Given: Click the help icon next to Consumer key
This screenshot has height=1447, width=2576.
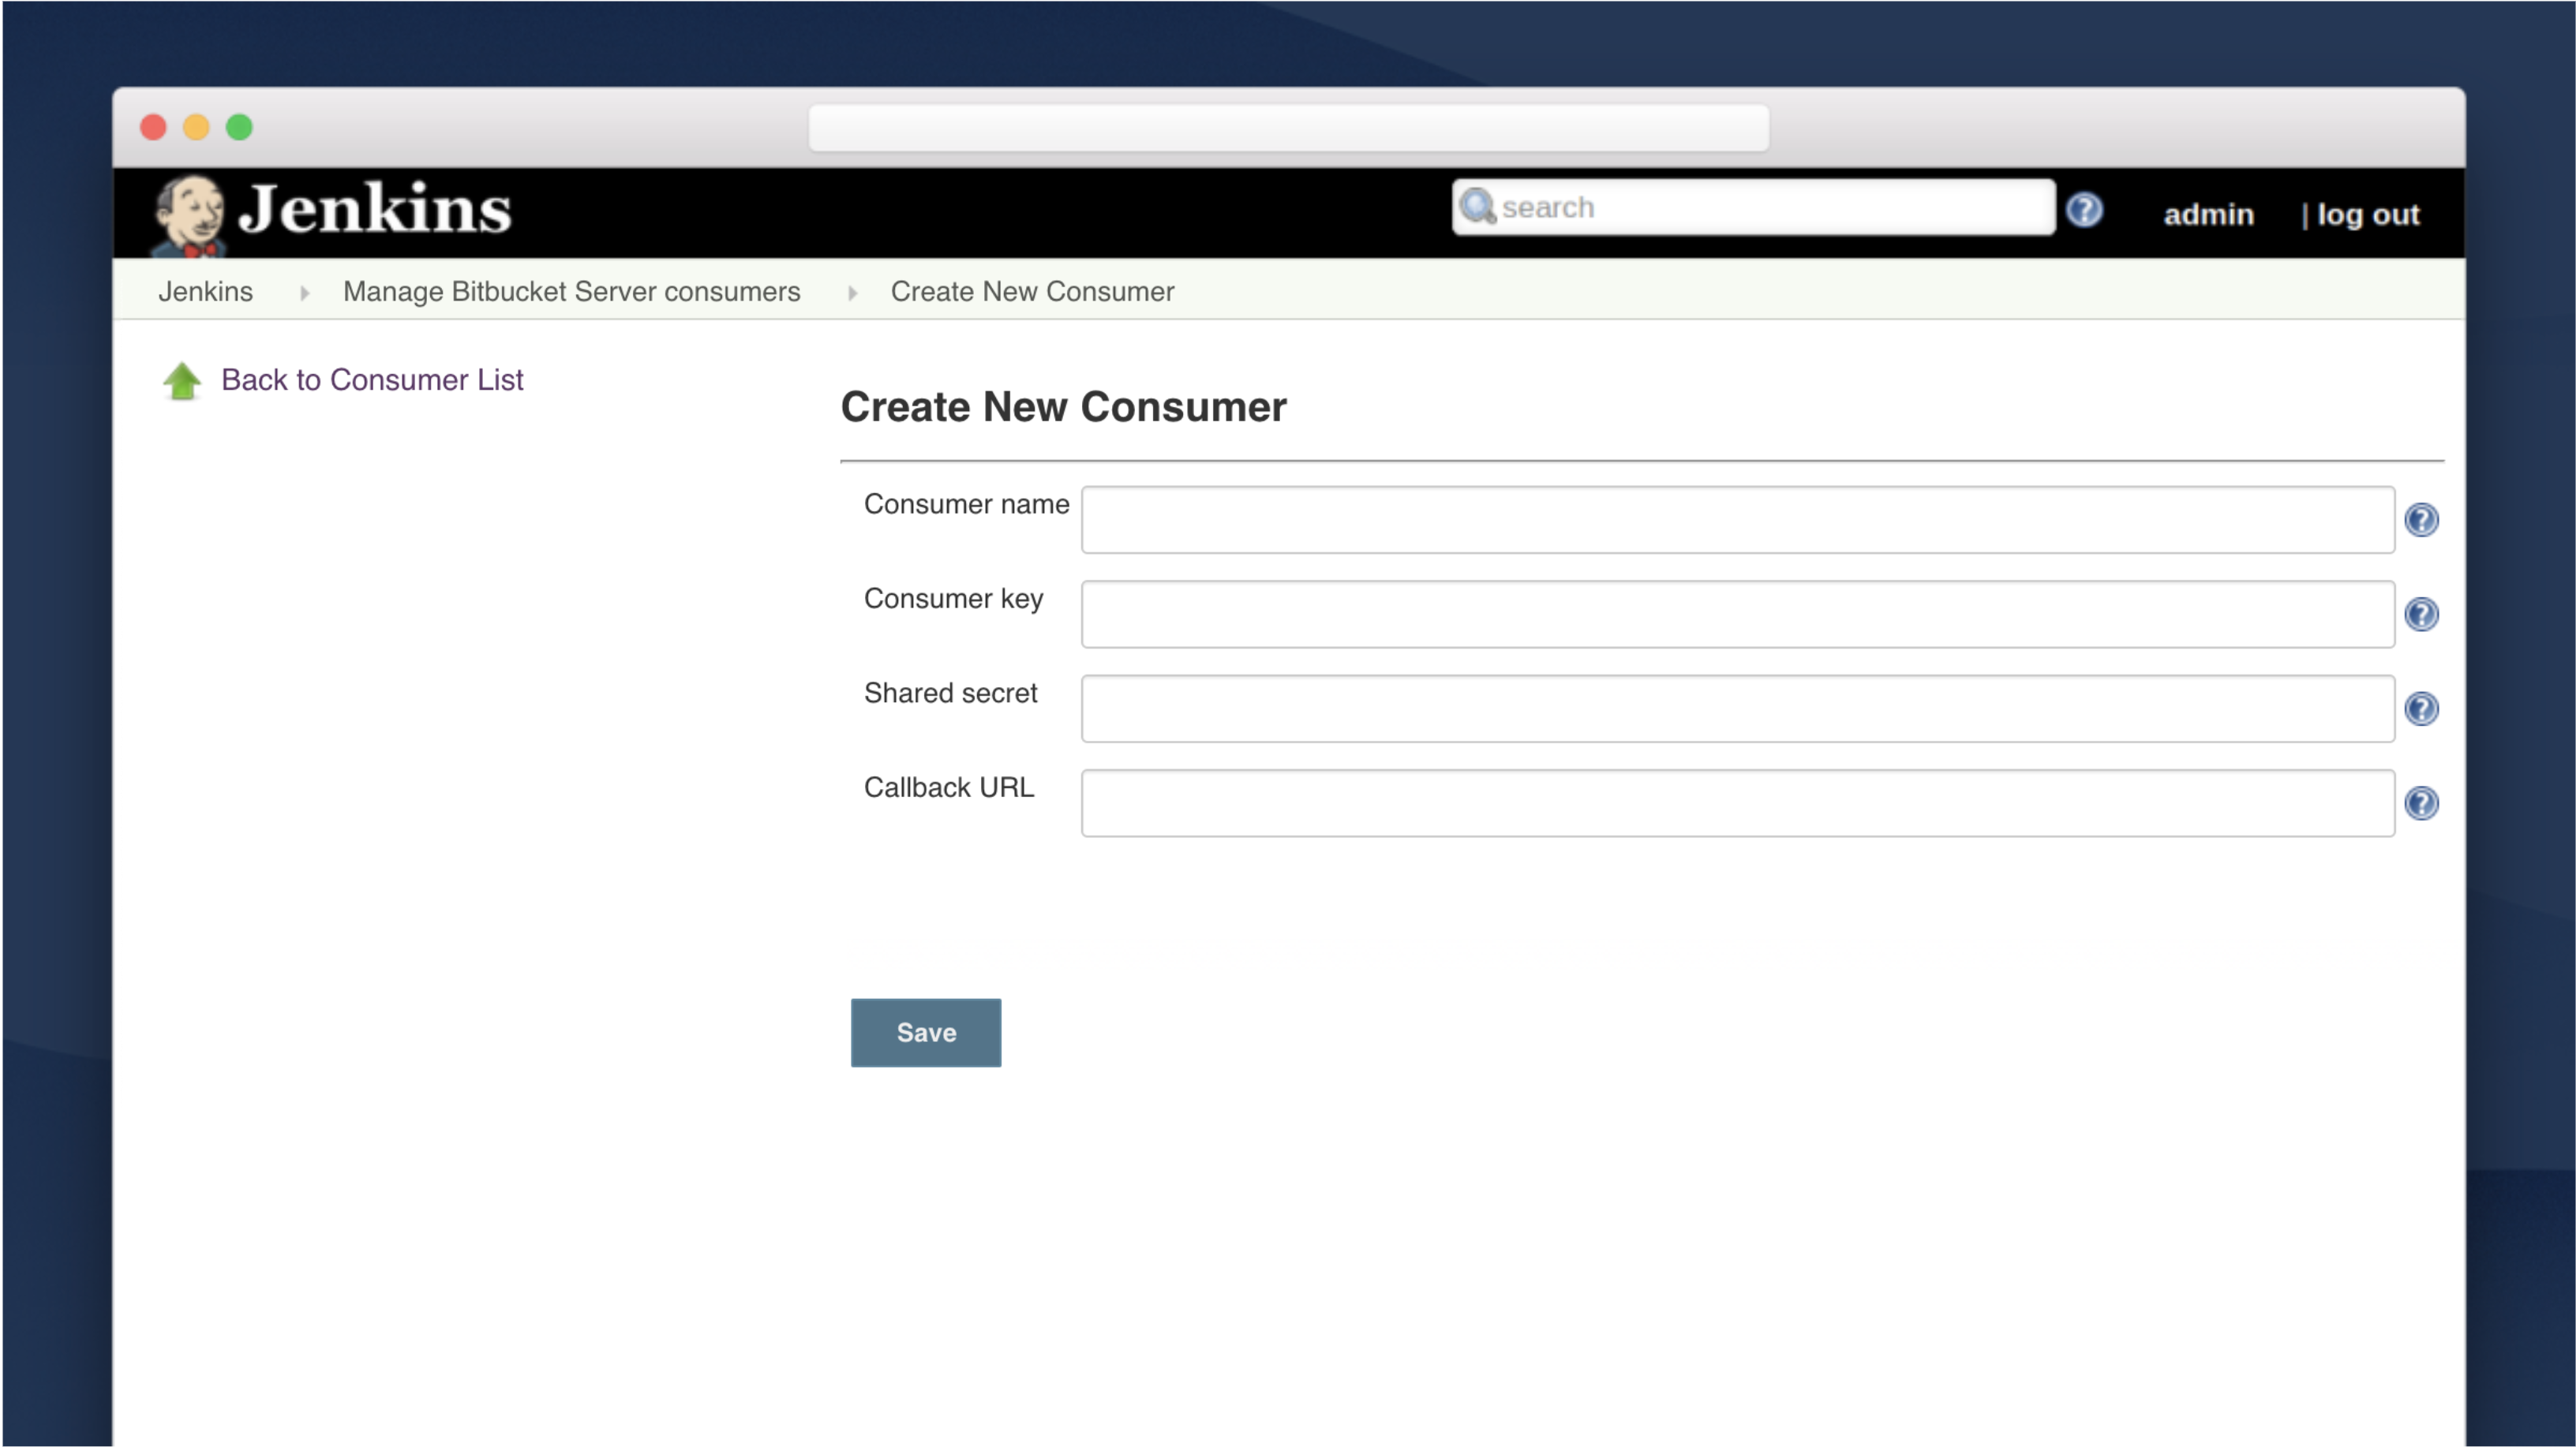Looking at the screenshot, I should [x=2422, y=614].
